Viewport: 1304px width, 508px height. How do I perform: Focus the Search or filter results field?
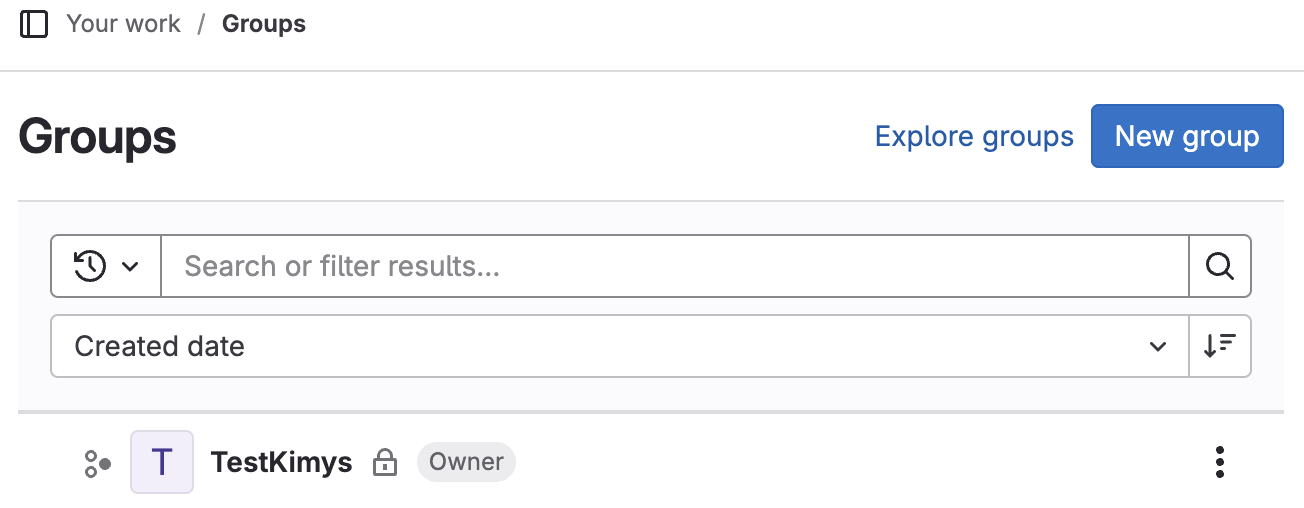[674, 266]
